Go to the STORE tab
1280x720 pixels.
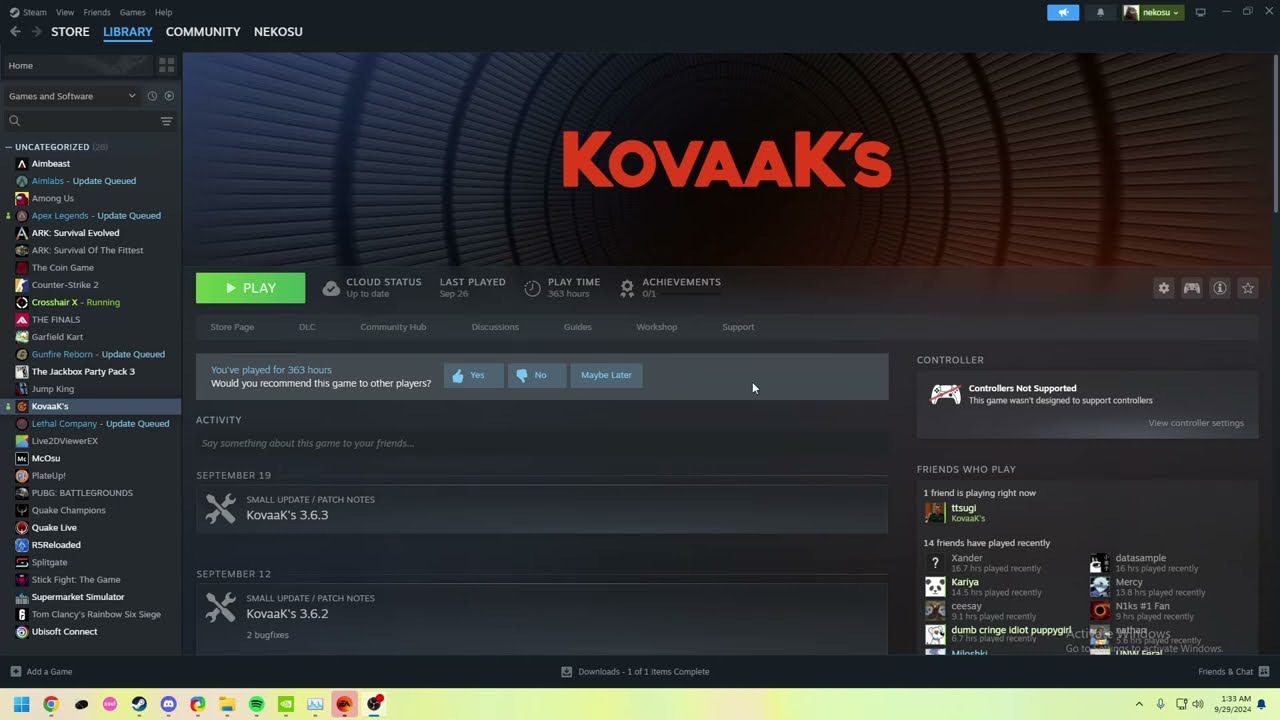coord(70,32)
